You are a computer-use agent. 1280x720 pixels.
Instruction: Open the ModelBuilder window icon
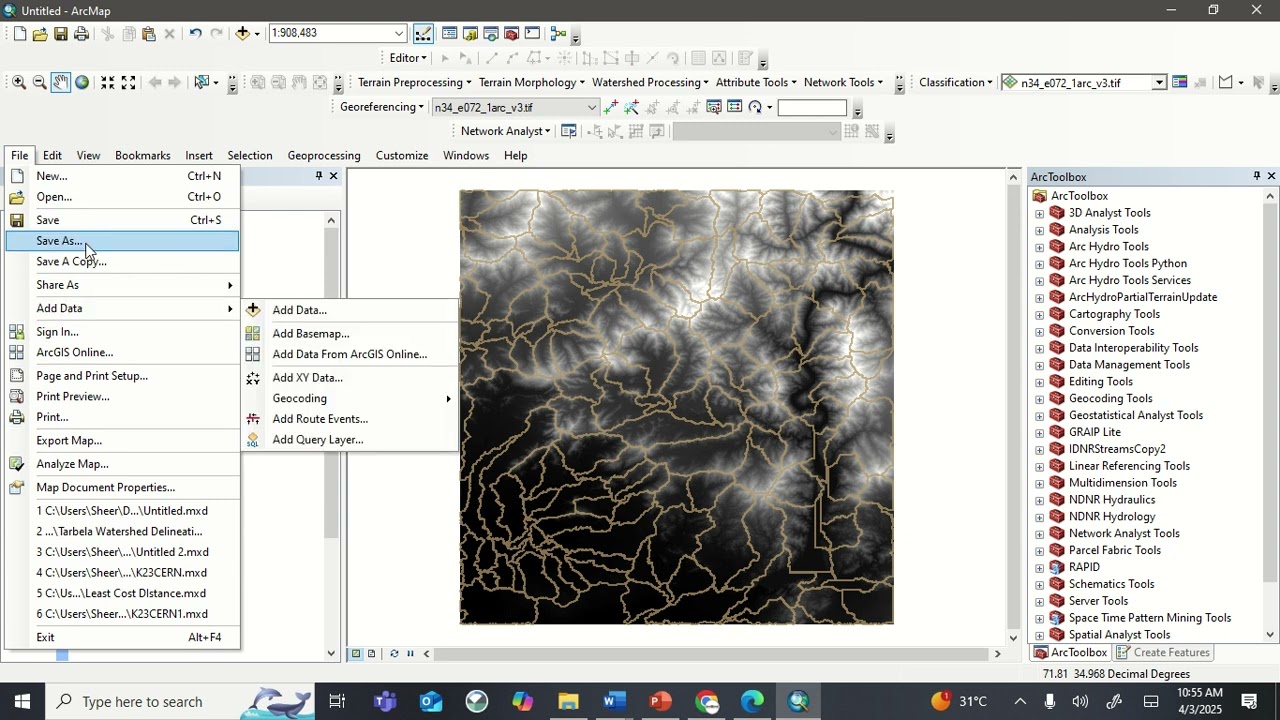click(x=558, y=33)
